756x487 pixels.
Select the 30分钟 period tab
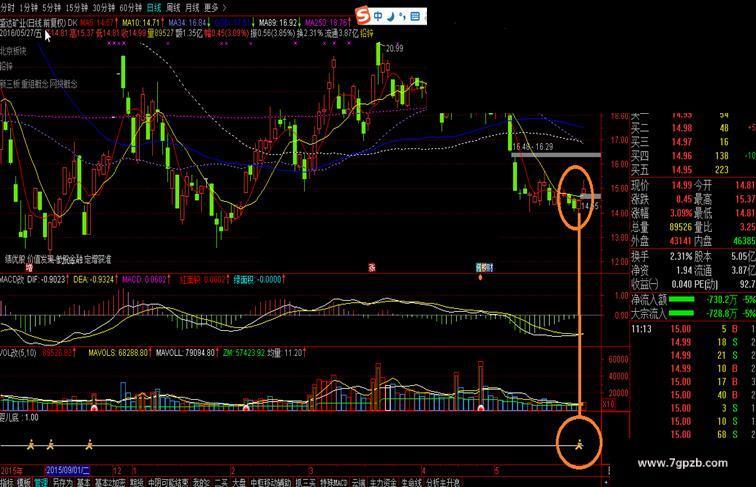[104, 8]
